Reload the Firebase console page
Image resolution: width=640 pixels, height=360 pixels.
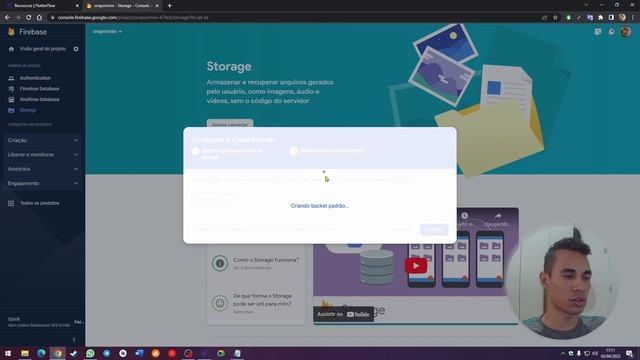(29, 18)
